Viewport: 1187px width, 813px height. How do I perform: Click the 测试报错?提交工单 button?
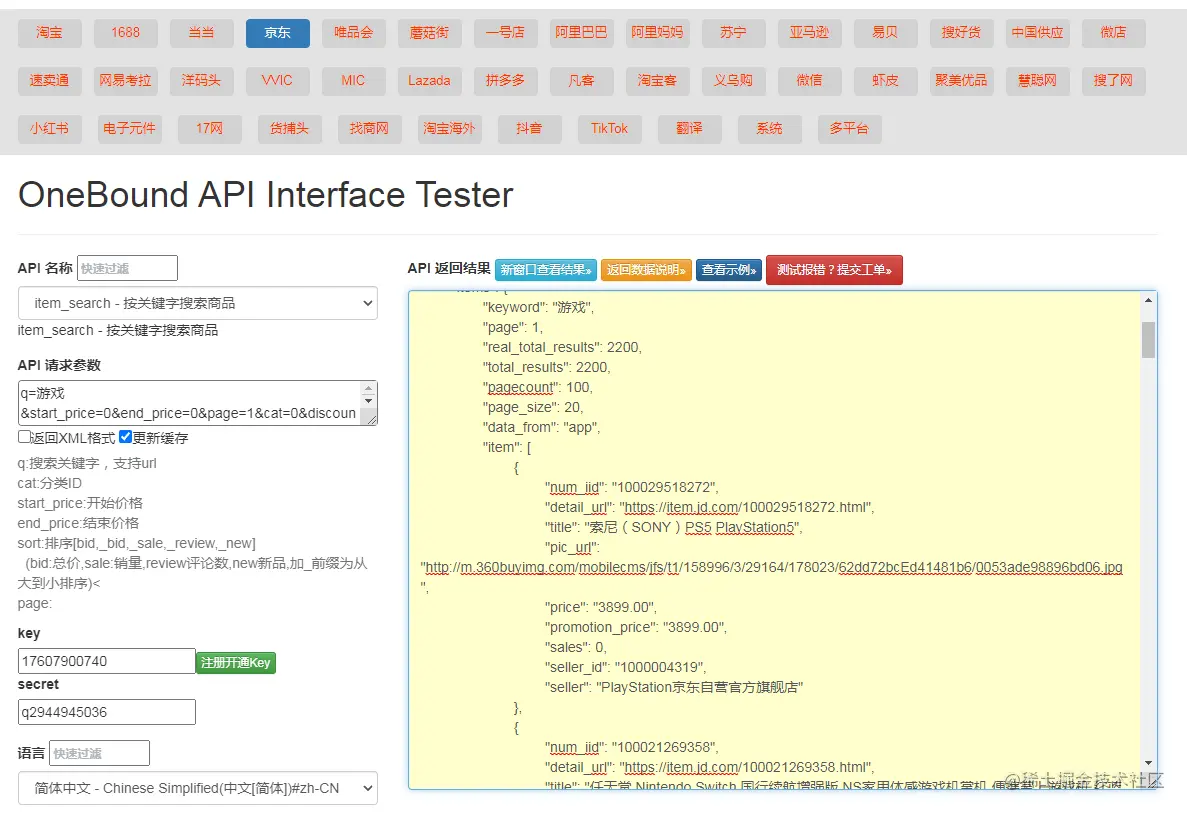(x=834, y=270)
